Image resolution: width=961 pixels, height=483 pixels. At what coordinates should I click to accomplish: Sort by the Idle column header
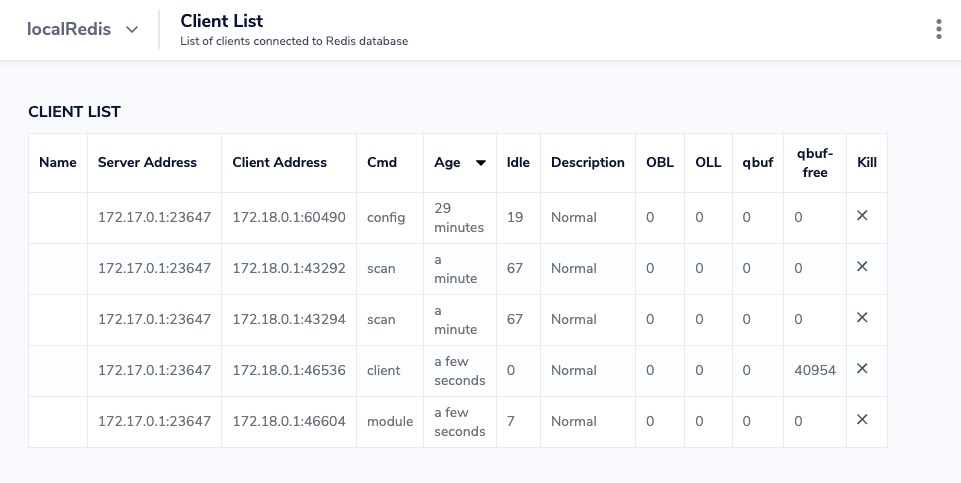point(518,162)
